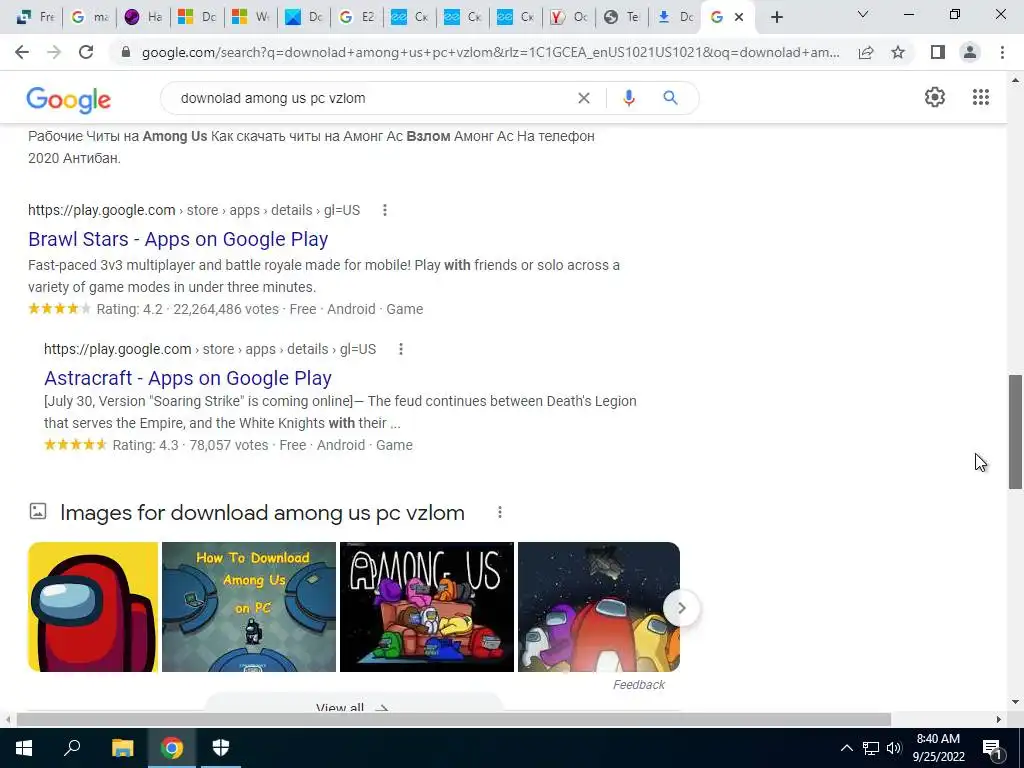This screenshot has width=1024, height=768.
Task: Switch to the 'Te' globe tab
Action: [x=622, y=17]
